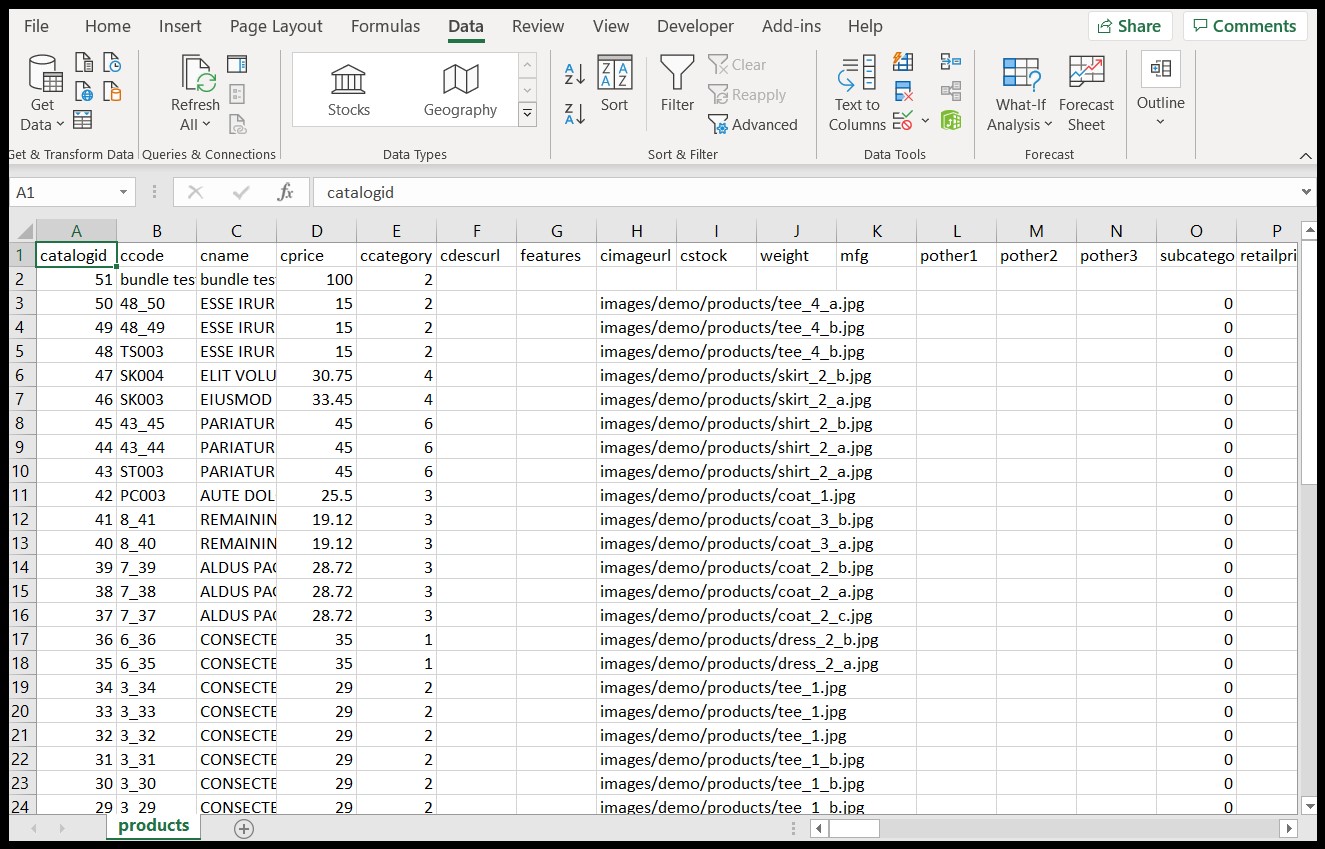Open the Get Data dropdown
The image size is (1325, 849).
[43, 94]
